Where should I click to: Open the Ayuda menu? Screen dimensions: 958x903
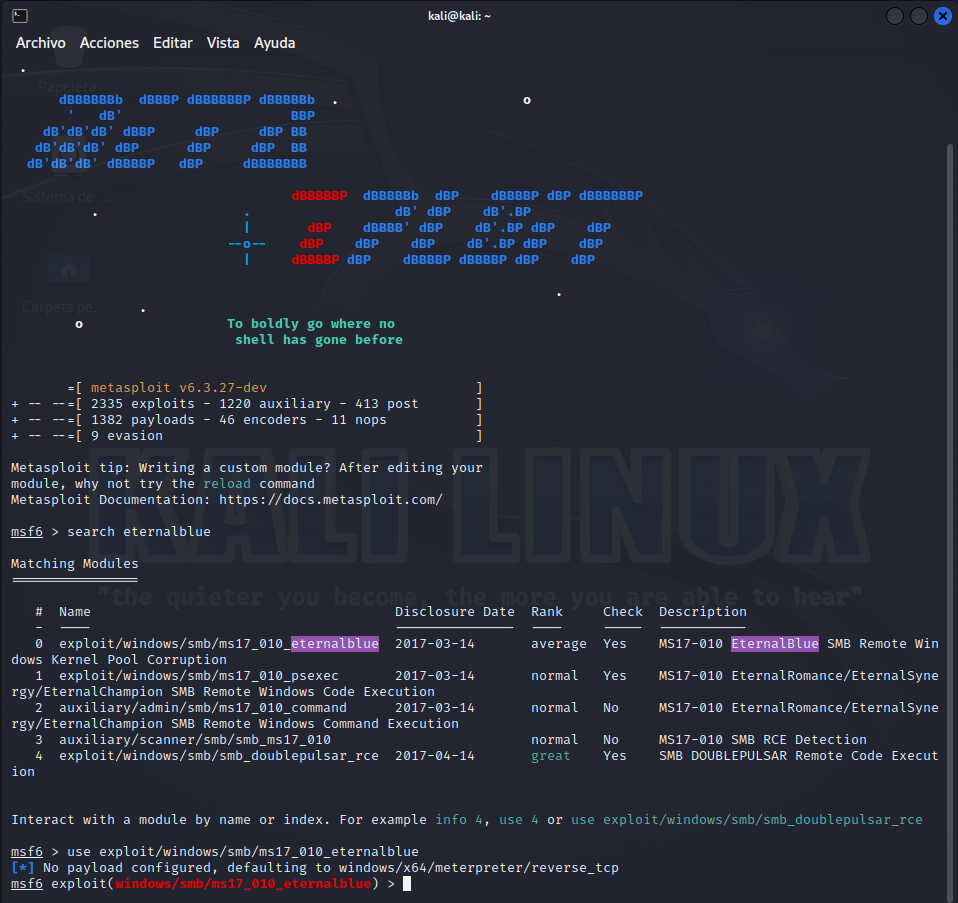(274, 43)
